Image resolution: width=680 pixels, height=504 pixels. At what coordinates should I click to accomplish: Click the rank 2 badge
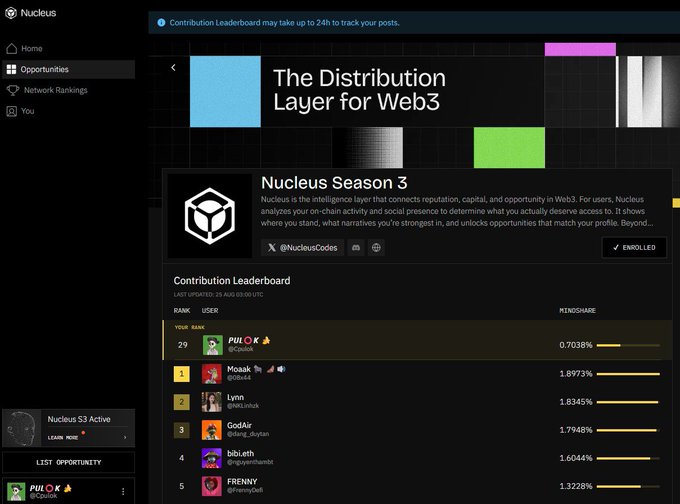(182, 402)
